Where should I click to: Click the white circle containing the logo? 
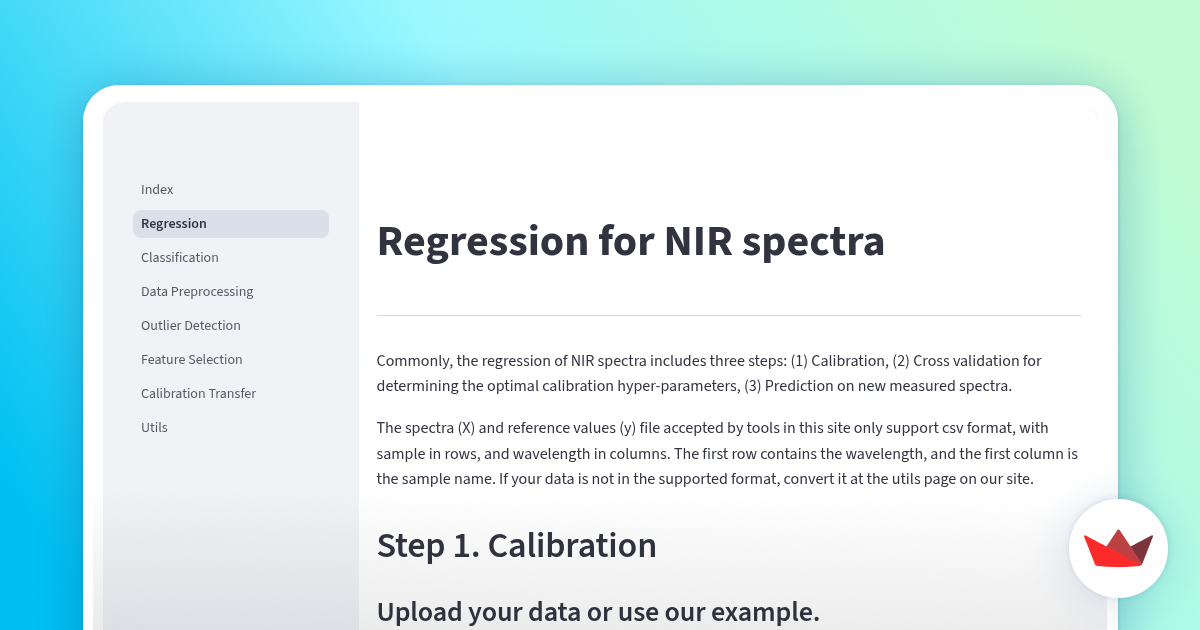[x=1118, y=548]
